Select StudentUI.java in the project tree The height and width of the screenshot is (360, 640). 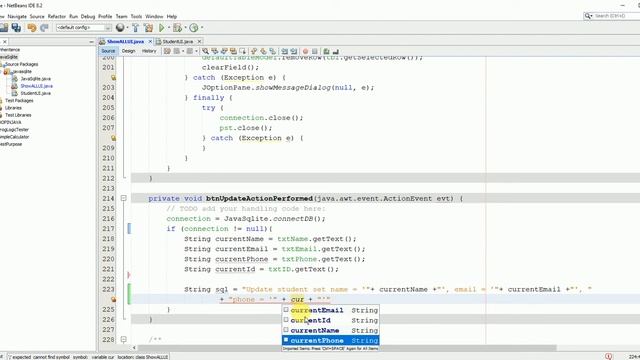pyautogui.click(x=36, y=93)
